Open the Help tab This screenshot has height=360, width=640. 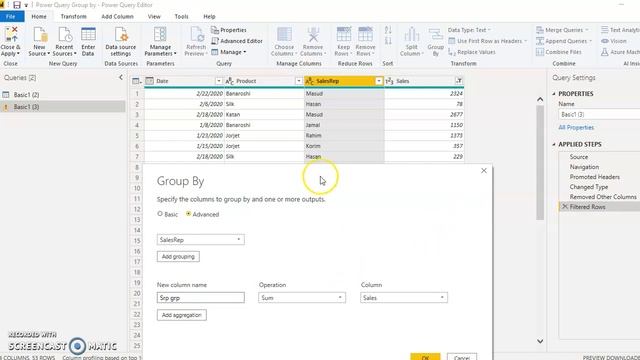tap(209, 16)
